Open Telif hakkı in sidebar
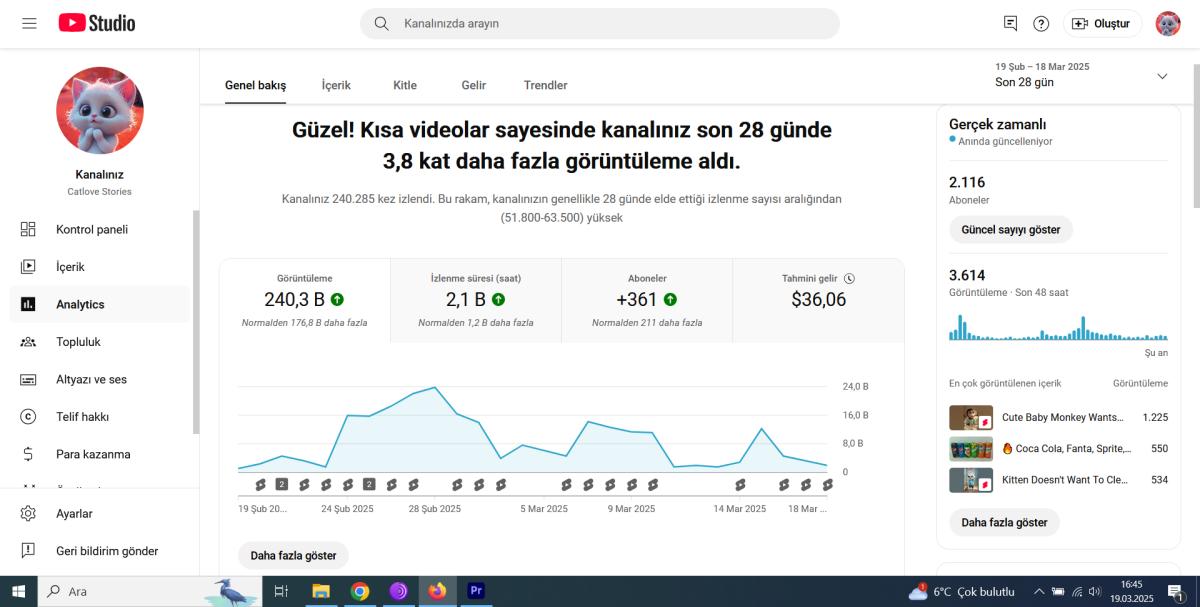 tap(99, 417)
